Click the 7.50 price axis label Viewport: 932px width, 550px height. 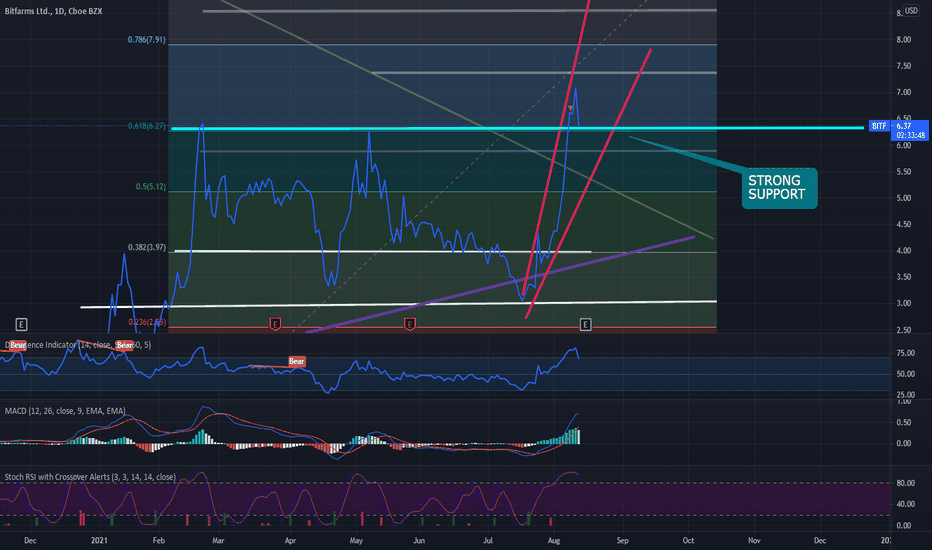coord(903,66)
